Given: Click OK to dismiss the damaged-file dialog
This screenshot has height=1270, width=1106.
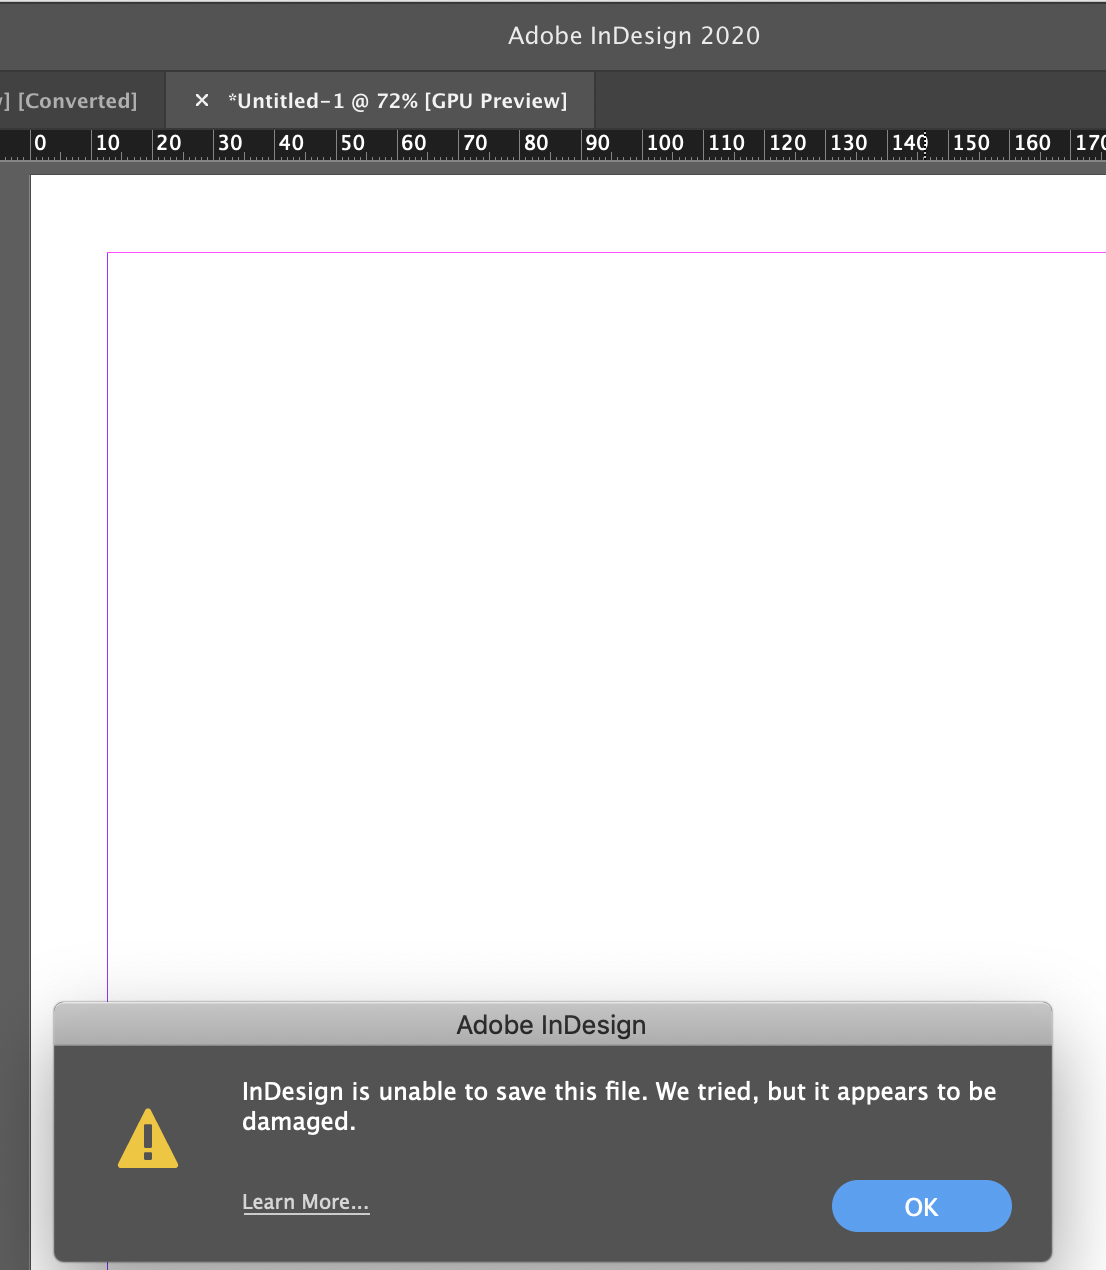Looking at the screenshot, I should [x=921, y=1206].
